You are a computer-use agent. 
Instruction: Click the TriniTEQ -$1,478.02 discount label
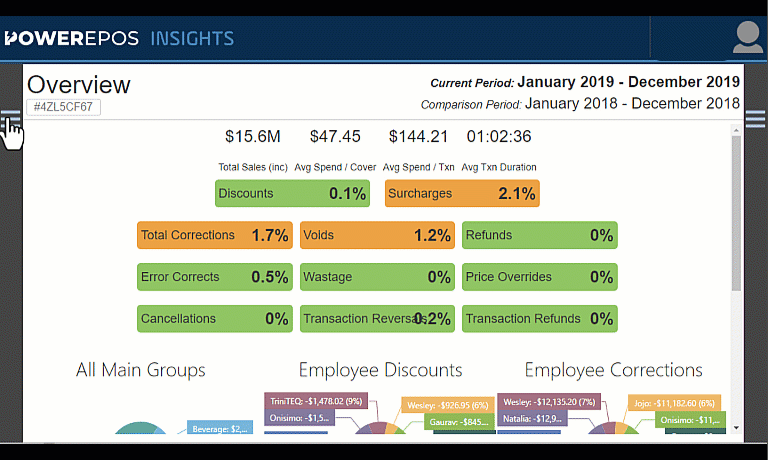pos(316,401)
